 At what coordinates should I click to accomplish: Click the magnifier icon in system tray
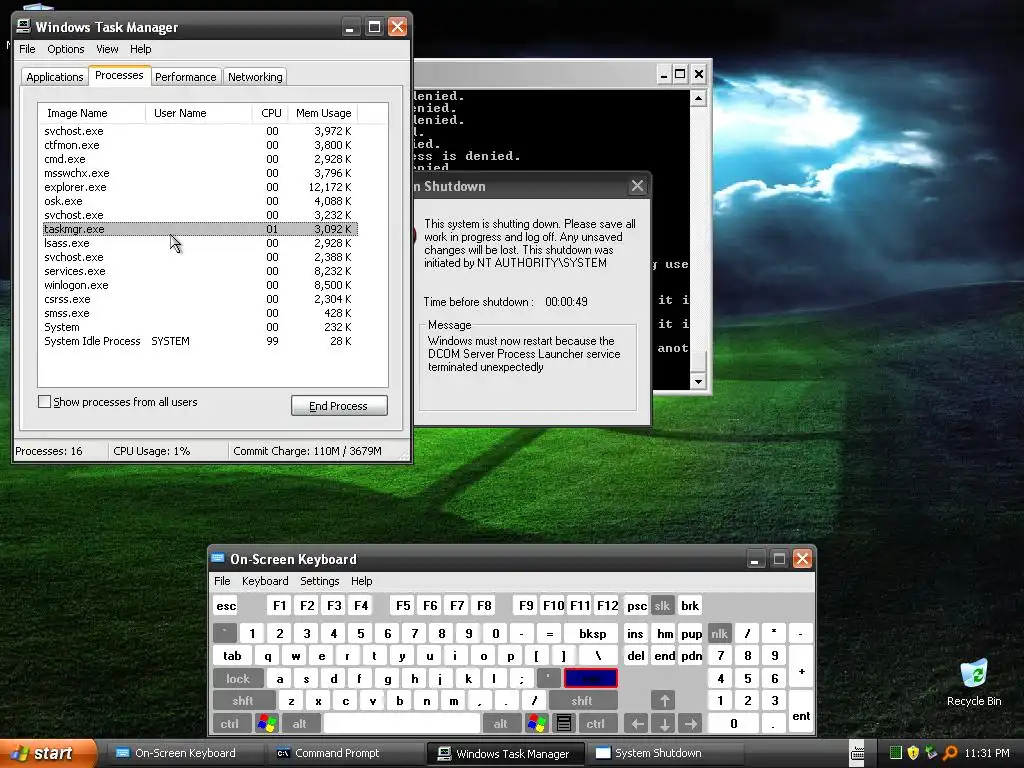(x=950, y=753)
